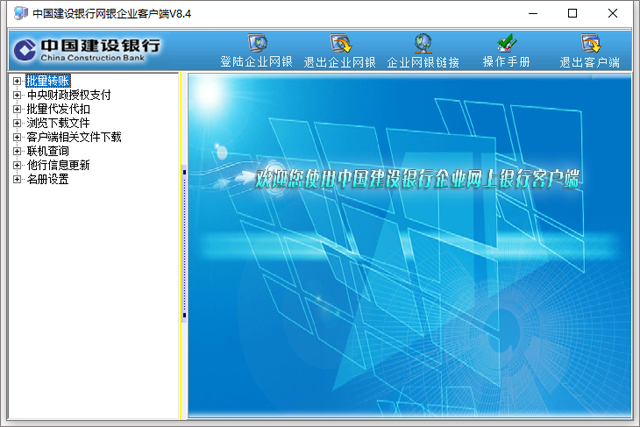The width and height of the screenshot is (640, 427).
Task: Click the 退出企业网银 text label
Action: (340, 62)
